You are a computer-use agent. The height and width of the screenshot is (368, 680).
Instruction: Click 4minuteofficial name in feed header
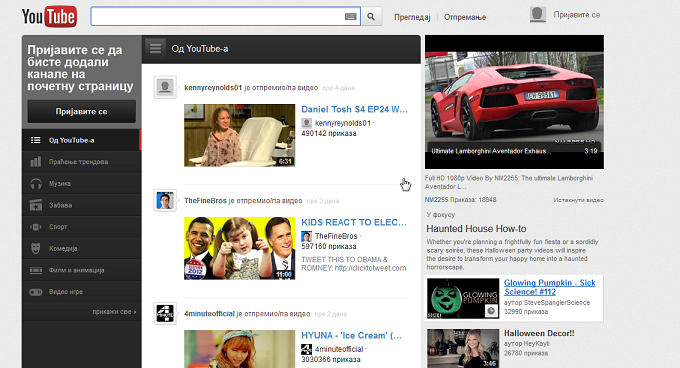[x=209, y=313]
